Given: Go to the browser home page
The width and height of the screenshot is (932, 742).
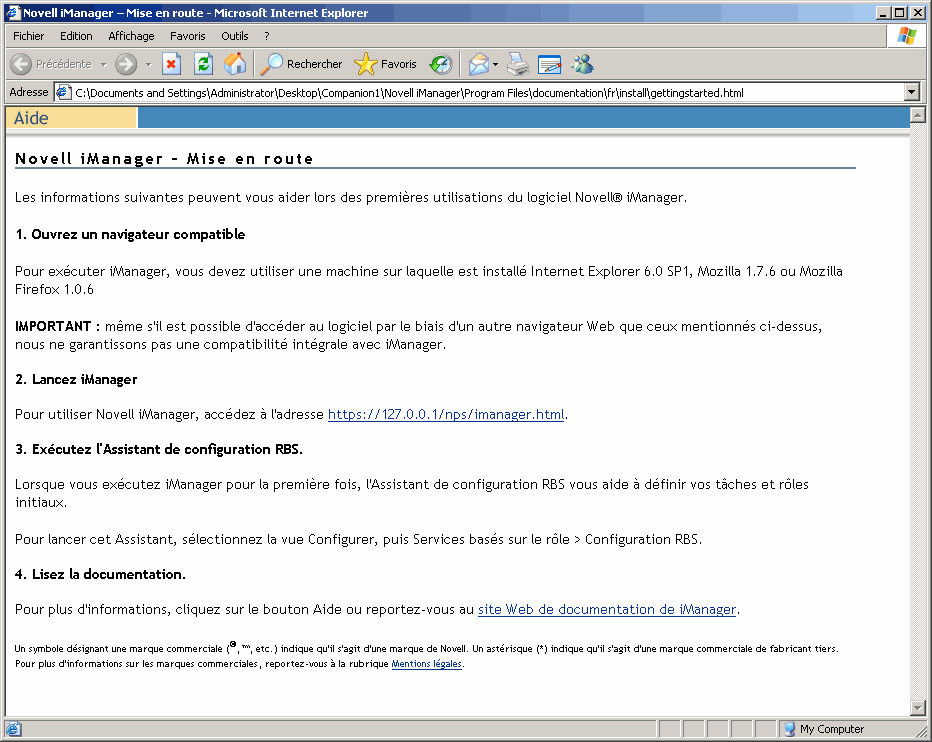Looking at the screenshot, I should [x=237, y=64].
